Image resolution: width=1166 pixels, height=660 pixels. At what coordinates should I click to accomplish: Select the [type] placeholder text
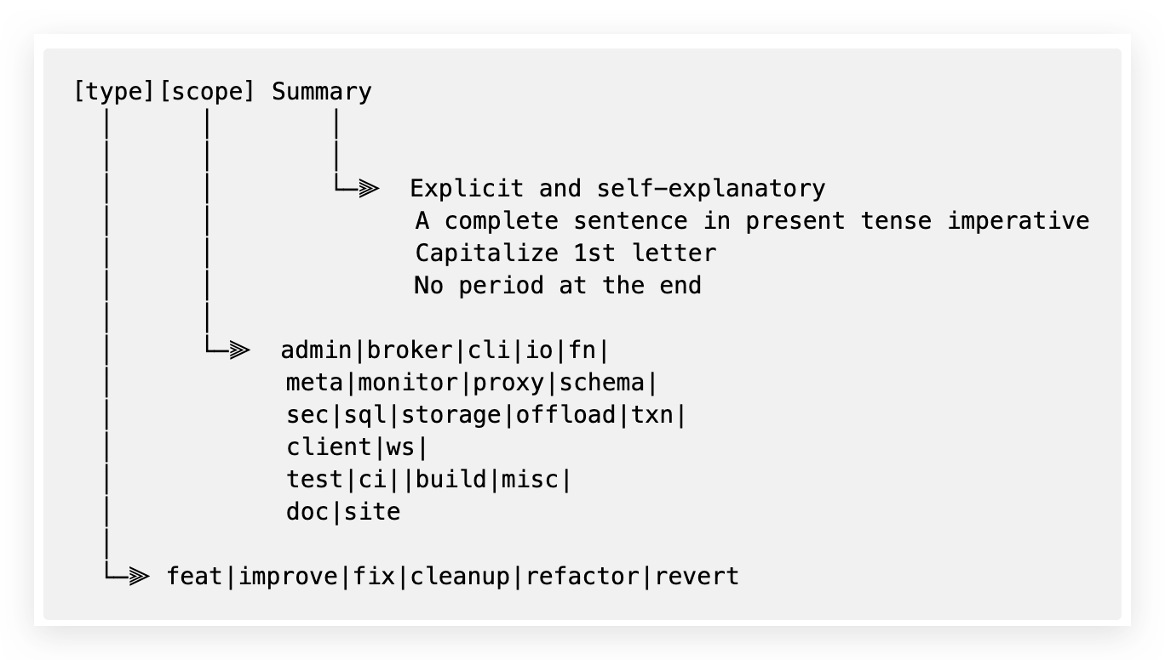[112, 92]
